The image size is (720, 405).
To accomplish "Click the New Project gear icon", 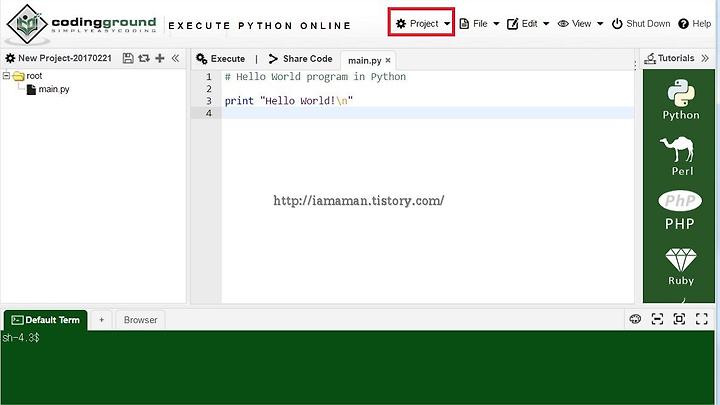I will [10, 58].
